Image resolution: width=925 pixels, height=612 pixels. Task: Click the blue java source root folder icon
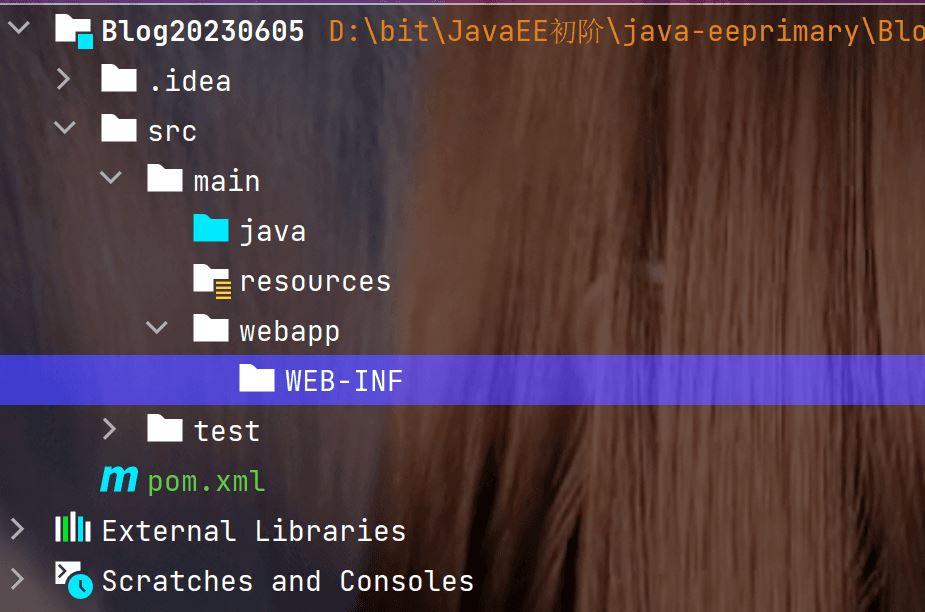click(x=211, y=230)
